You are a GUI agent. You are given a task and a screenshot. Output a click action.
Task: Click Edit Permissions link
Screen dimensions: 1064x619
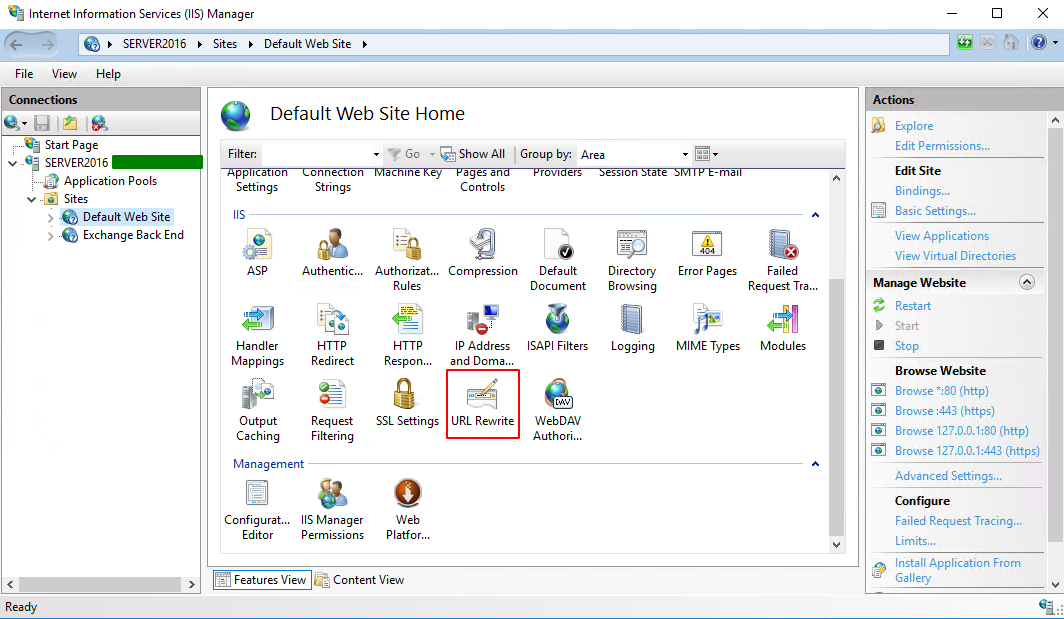pos(942,146)
